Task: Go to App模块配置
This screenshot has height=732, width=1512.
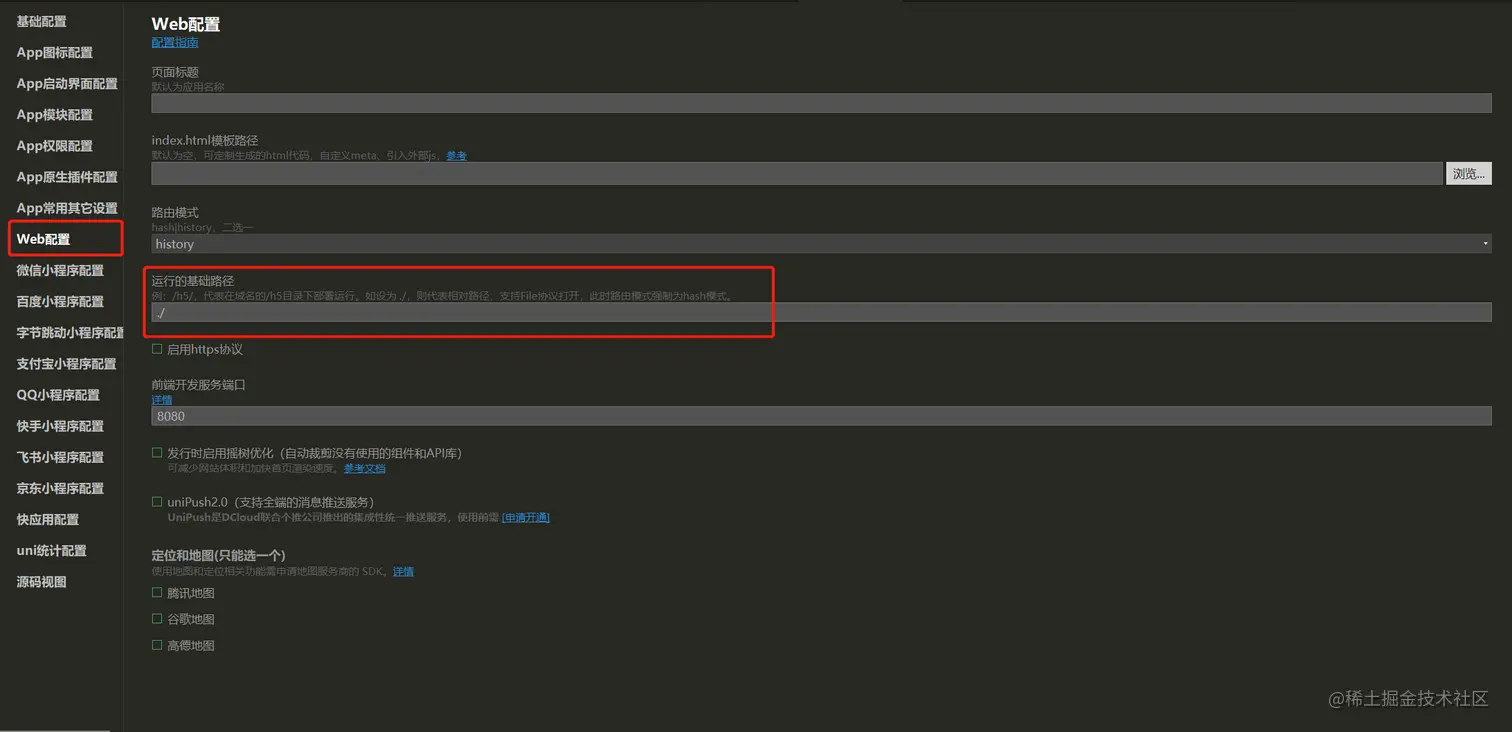Action: pos(54,114)
